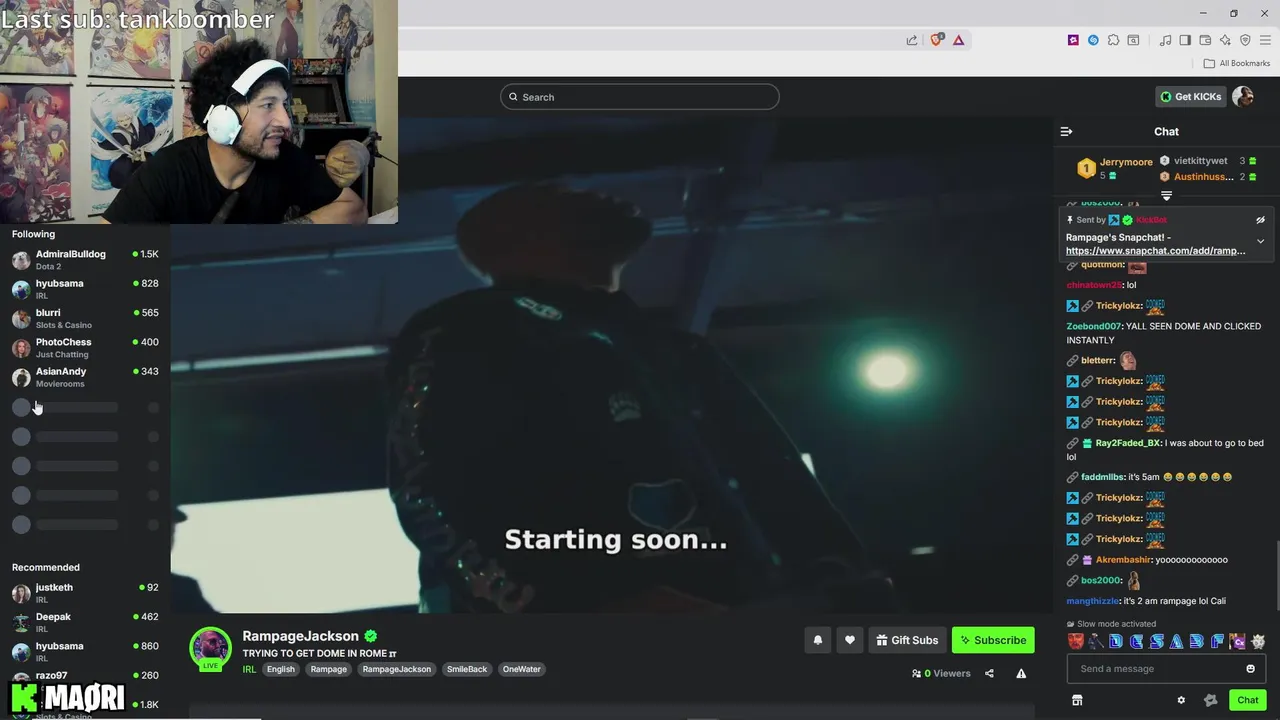Click the OneWater tag
Screen dimensions: 1280x720
pyautogui.click(x=521, y=669)
